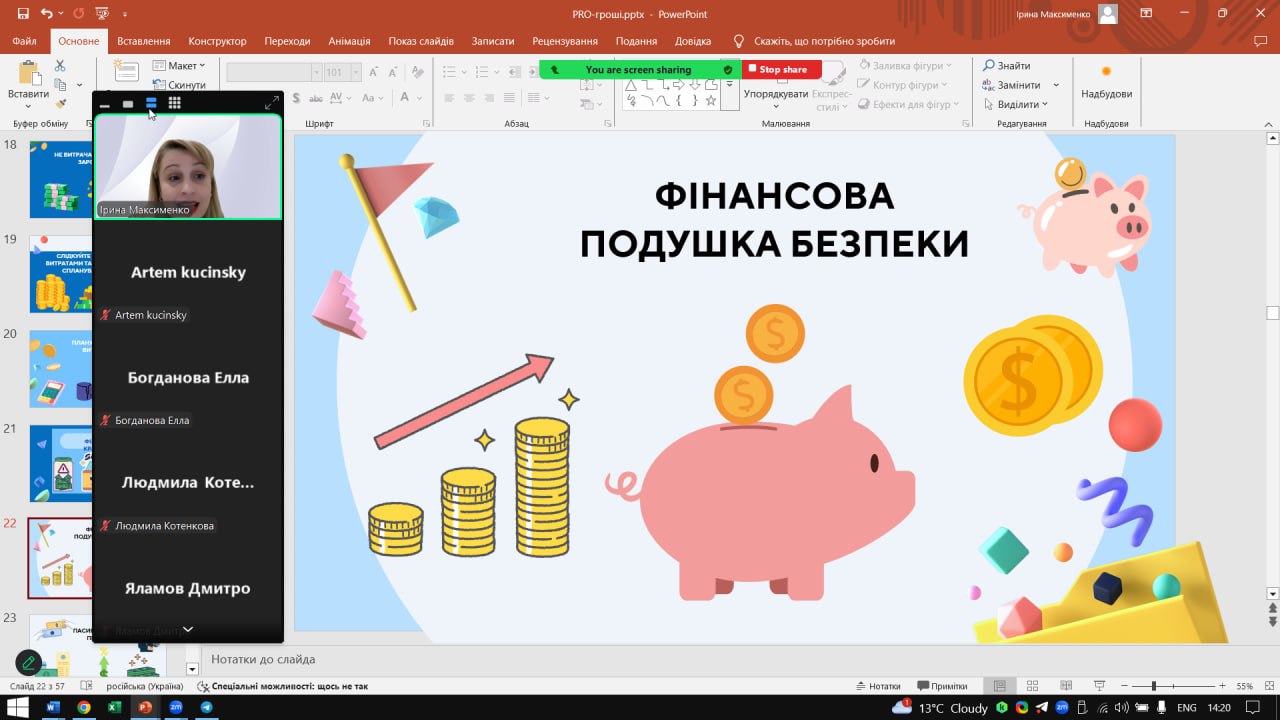This screenshot has width=1280, height=720.
Task: Open the Анімація ribbon tab
Action: (349, 41)
